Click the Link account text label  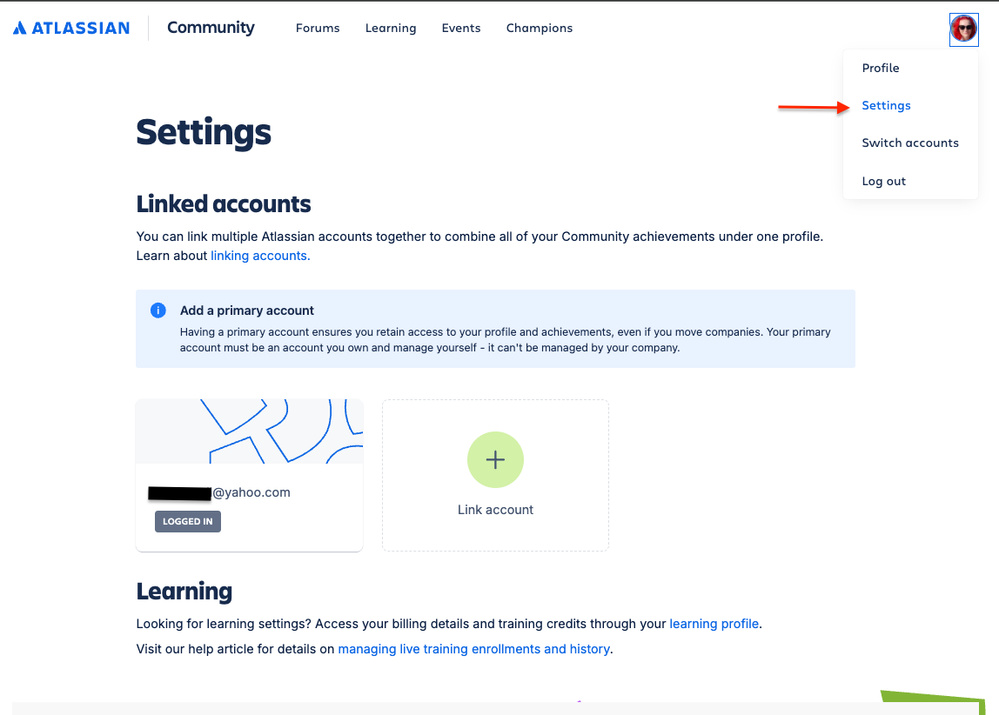(495, 510)
